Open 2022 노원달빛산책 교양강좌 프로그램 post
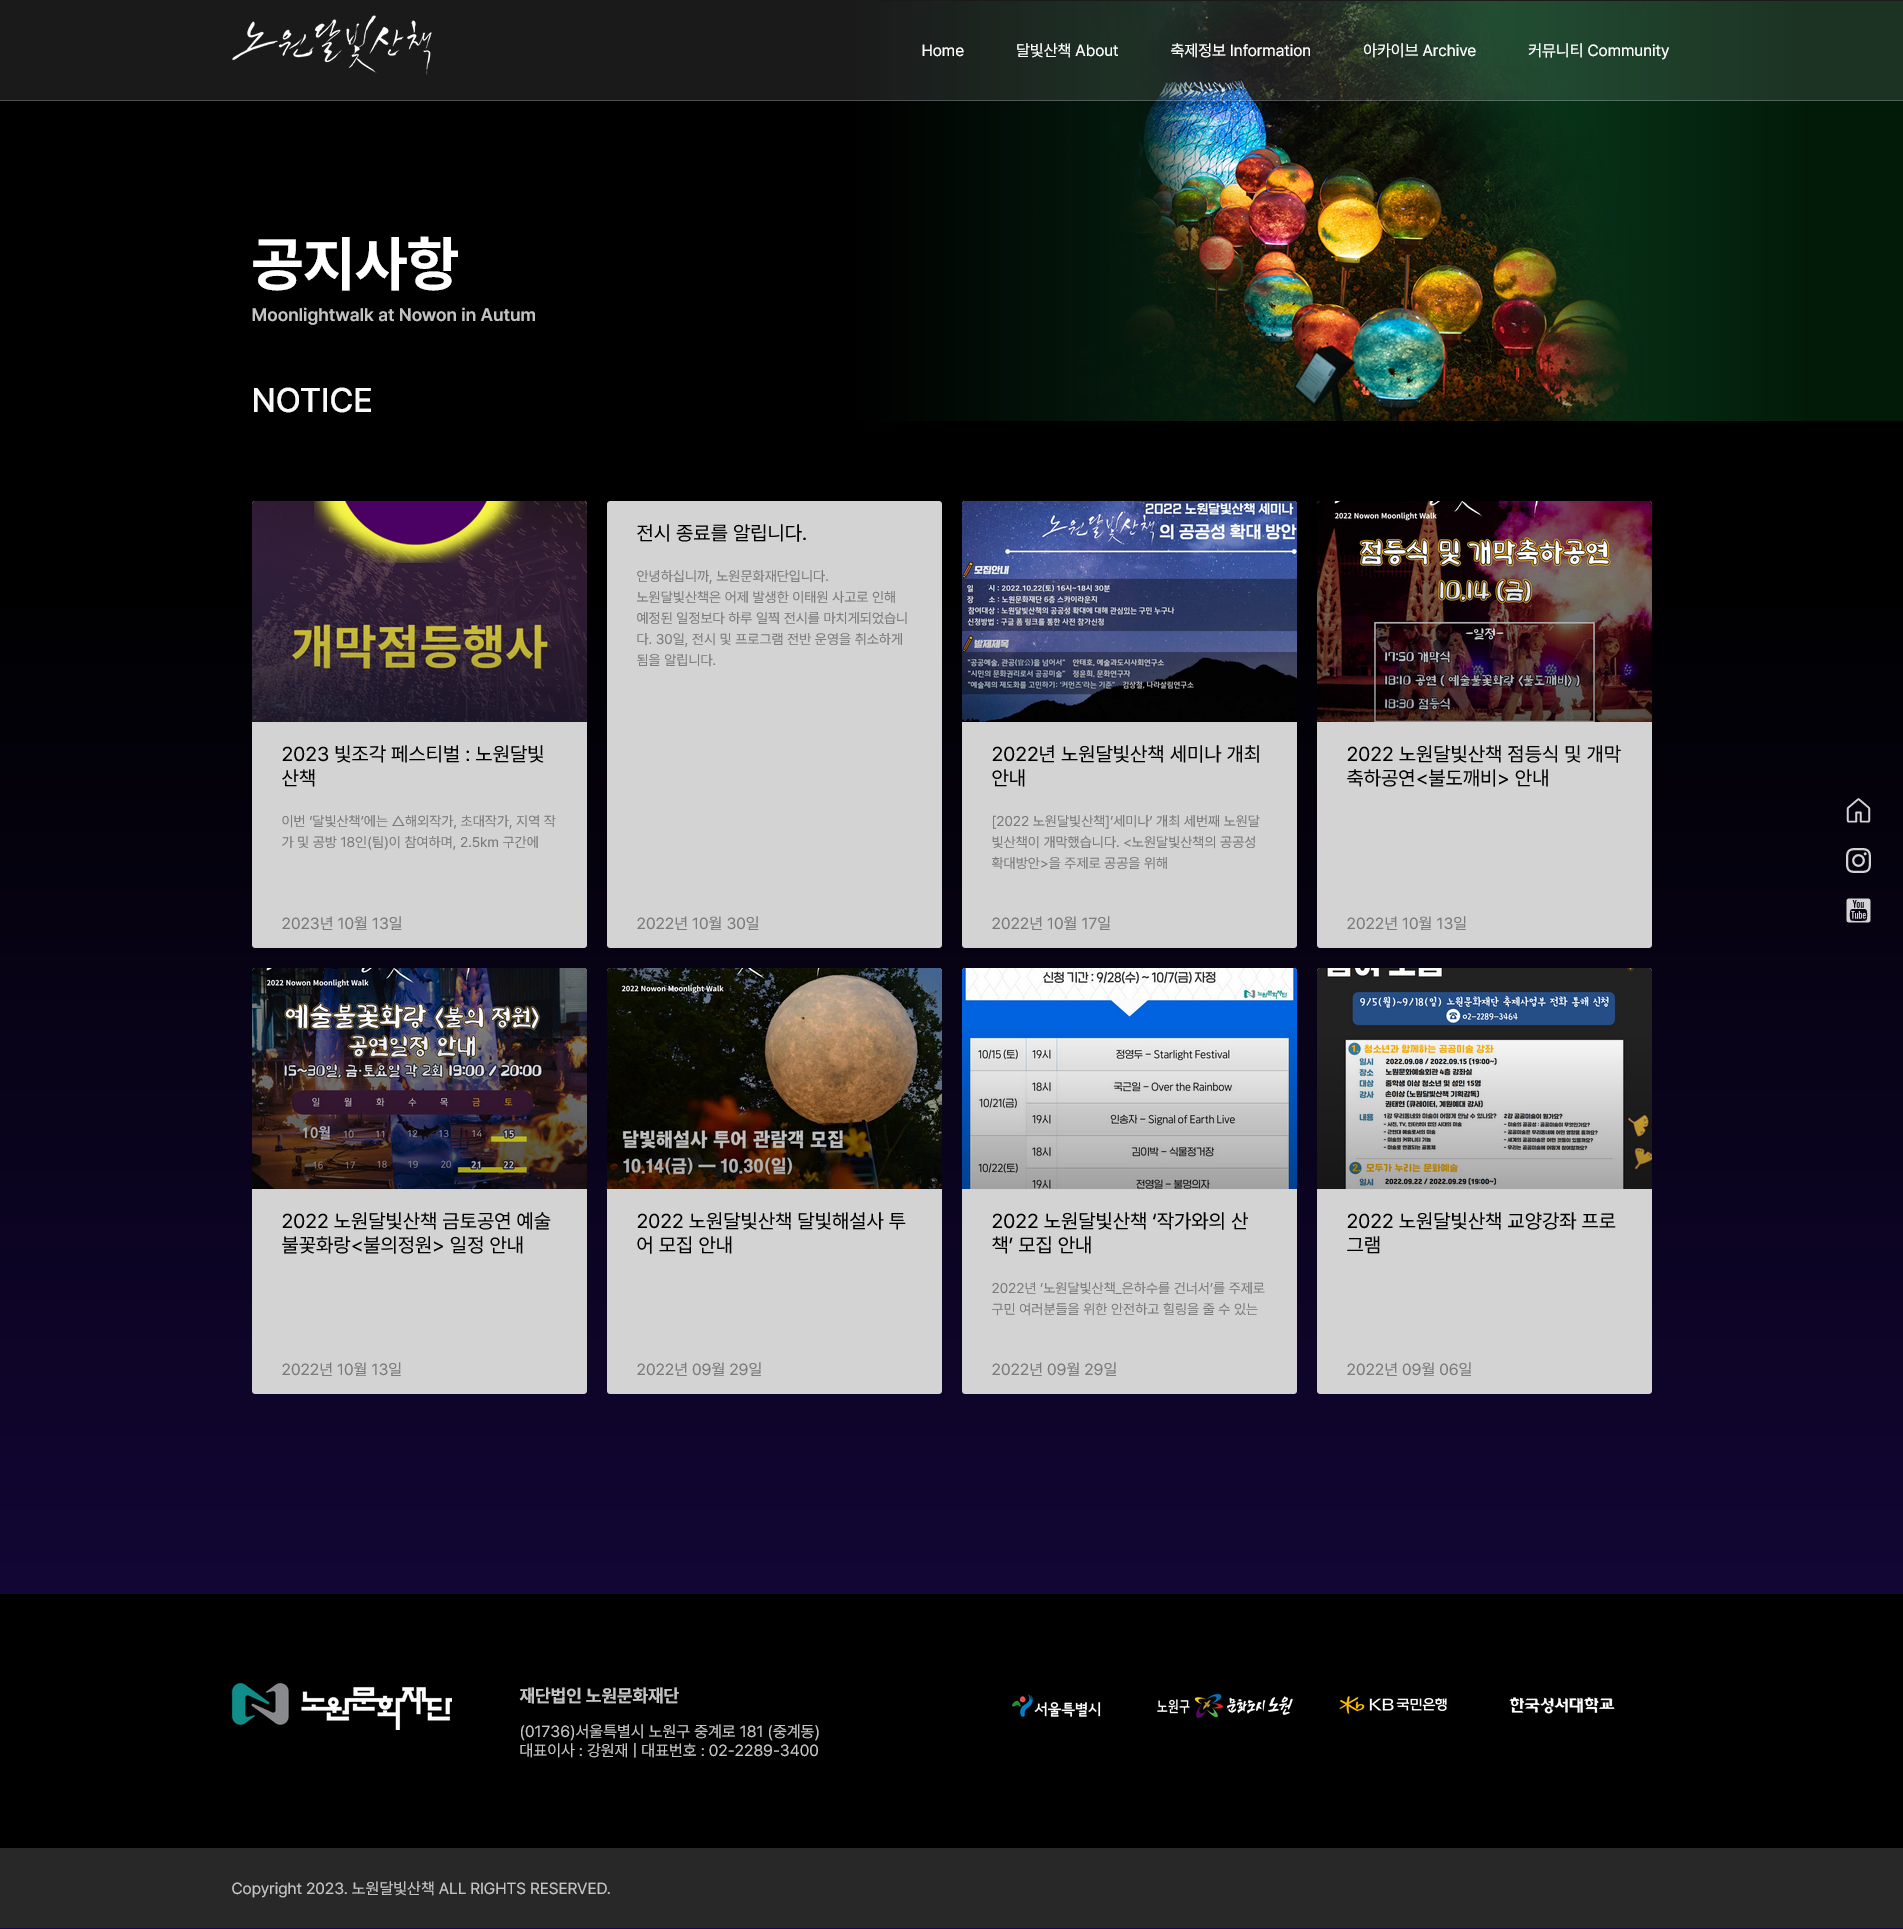Image resolution: width=1903 pixels, height=1929 pixels. 1481,1232
